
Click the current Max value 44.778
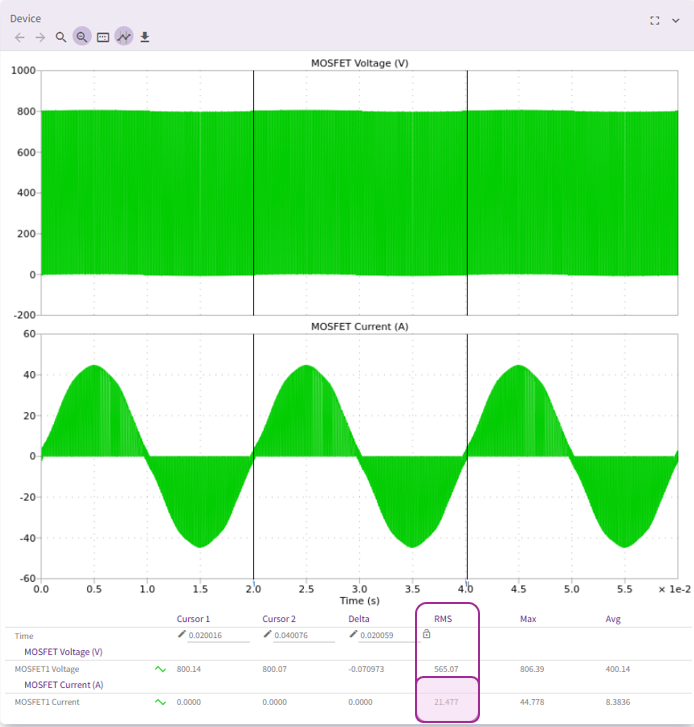532,702
